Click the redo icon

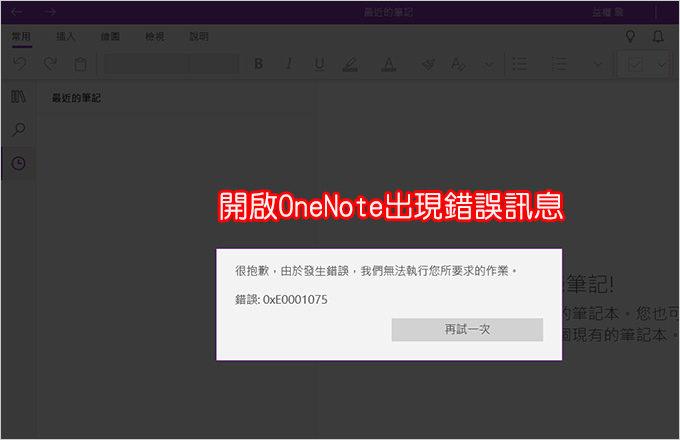coord(50,64)
